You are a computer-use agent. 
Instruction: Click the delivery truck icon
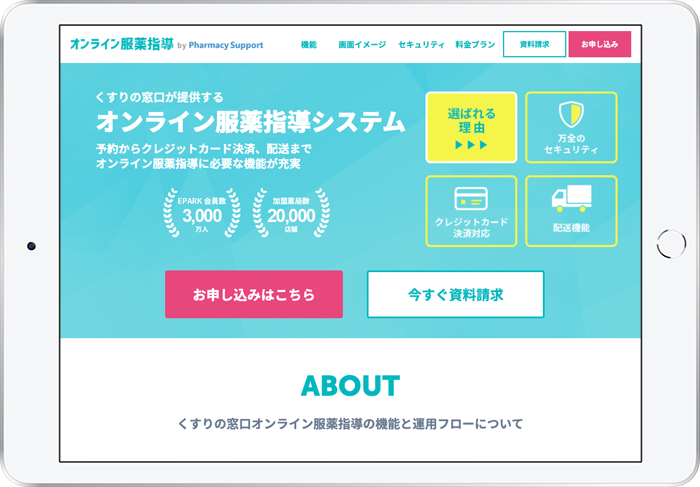point(571,198)
